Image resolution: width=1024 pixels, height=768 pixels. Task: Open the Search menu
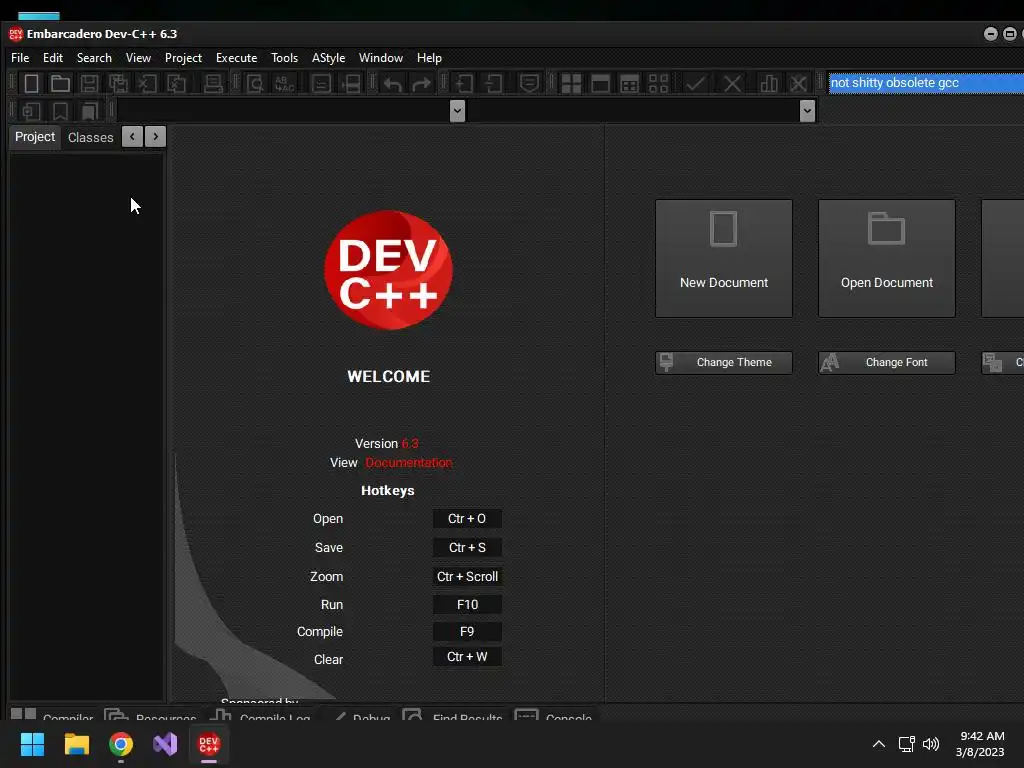click(94, 57)
